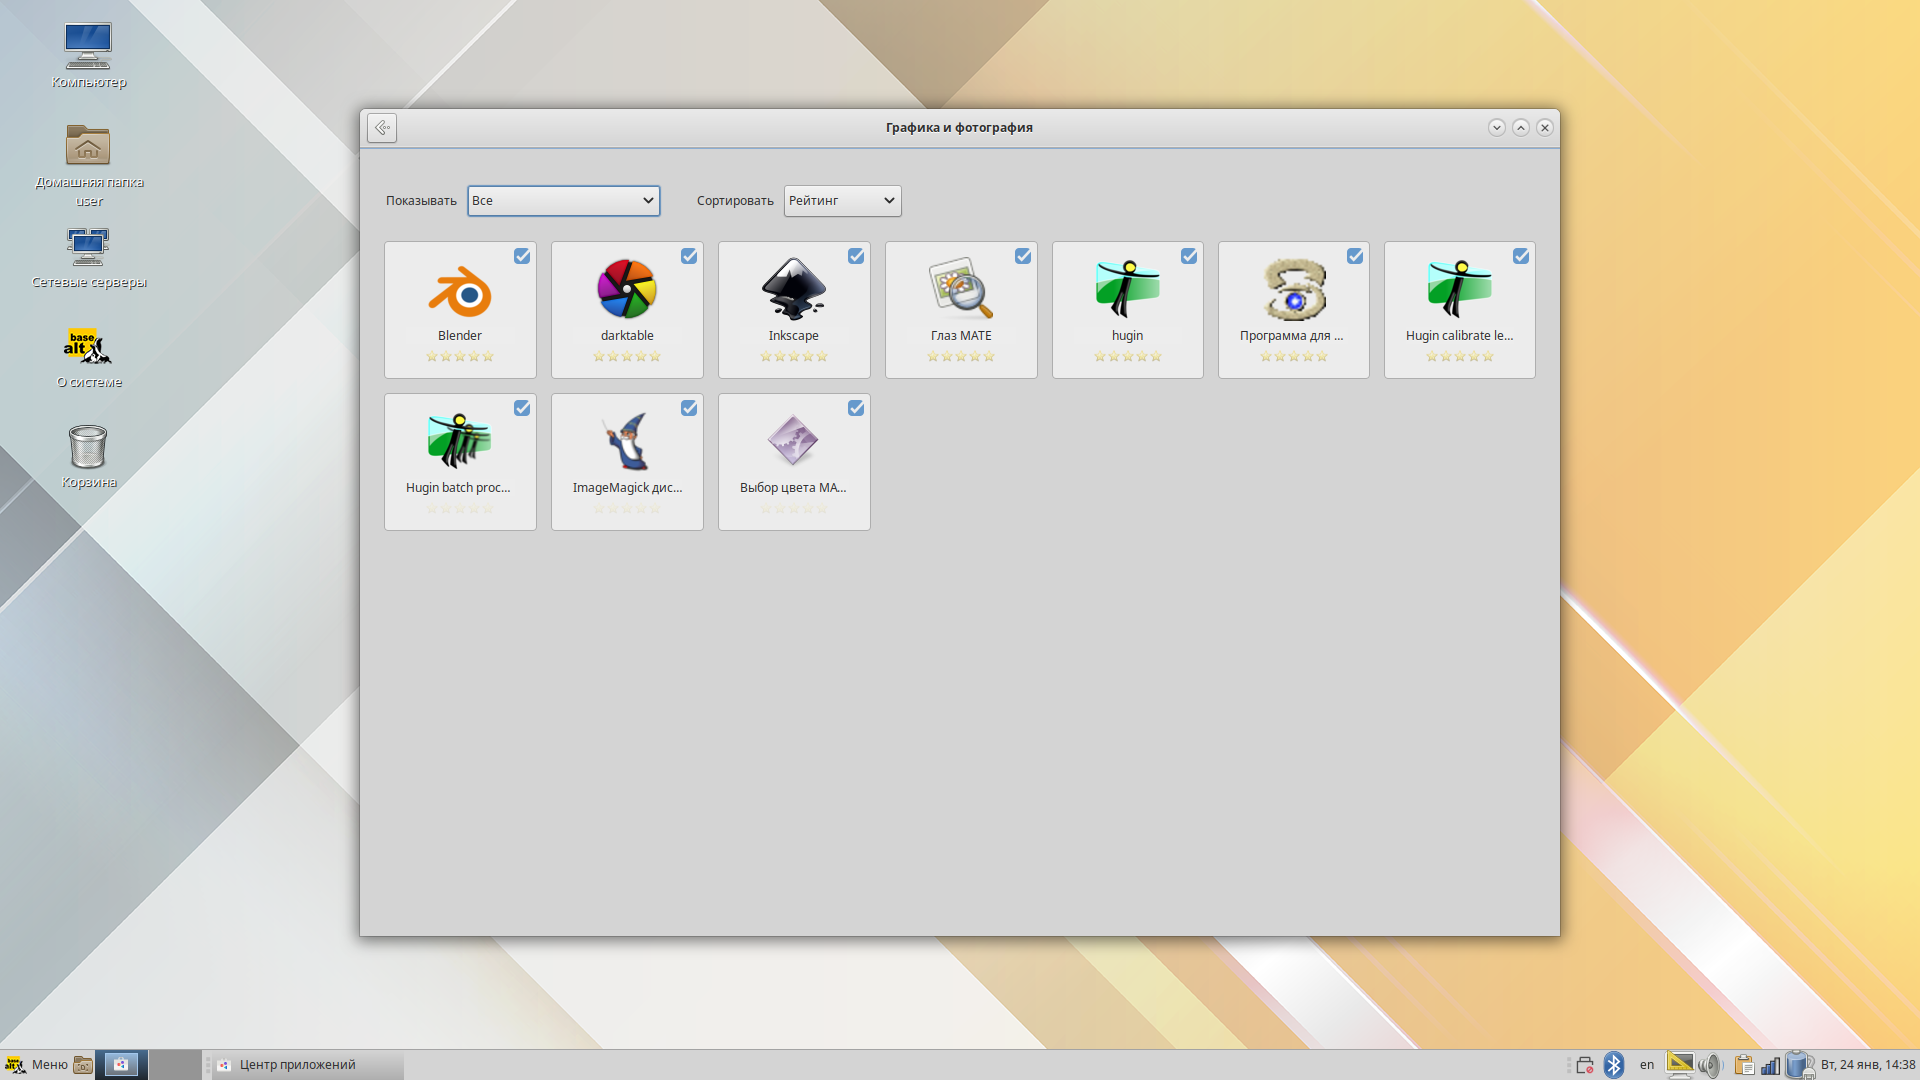This screenshot has width=1920, height=1080.
Task: Click the 'Hugin batch proc...' label
Action: pos(458,488)
